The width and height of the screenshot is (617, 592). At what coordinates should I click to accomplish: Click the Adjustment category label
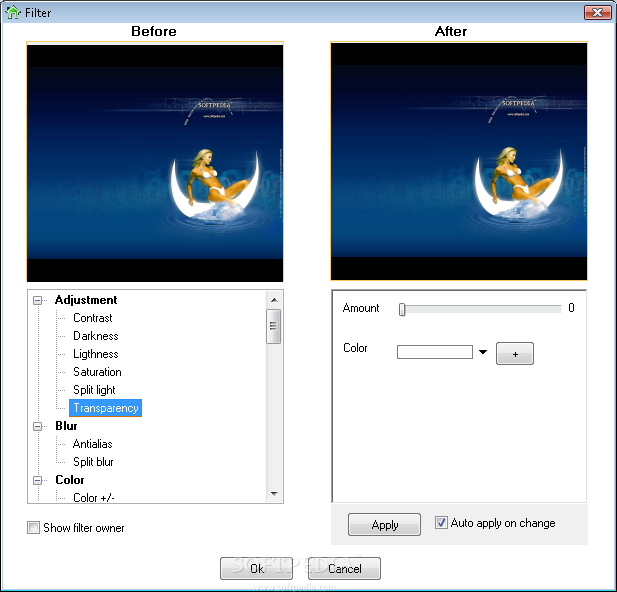tap(86, 300)
